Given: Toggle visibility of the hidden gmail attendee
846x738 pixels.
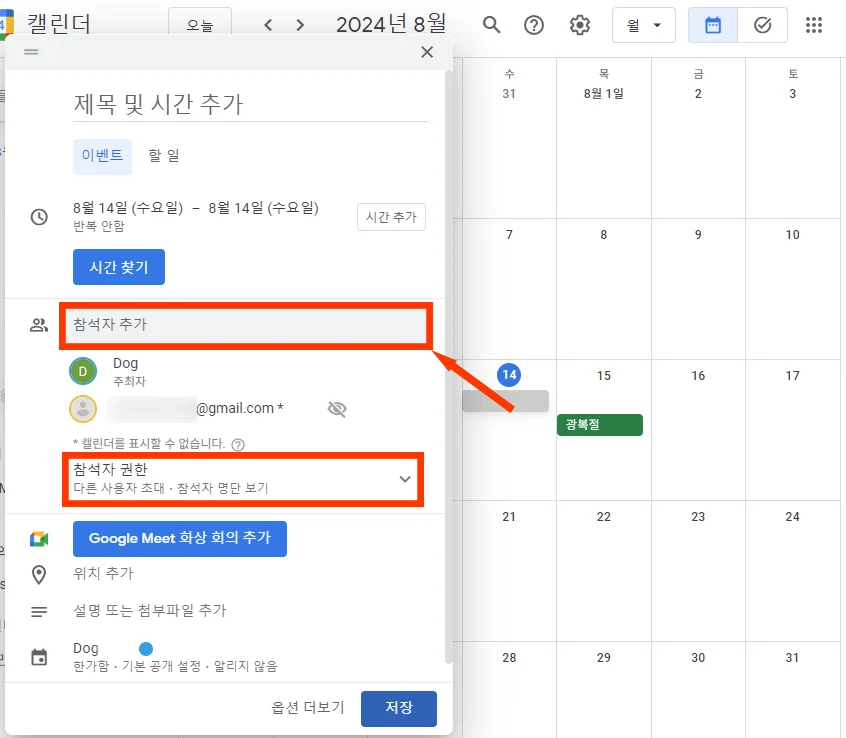Looking at the screenshot, I should [337, 408].
